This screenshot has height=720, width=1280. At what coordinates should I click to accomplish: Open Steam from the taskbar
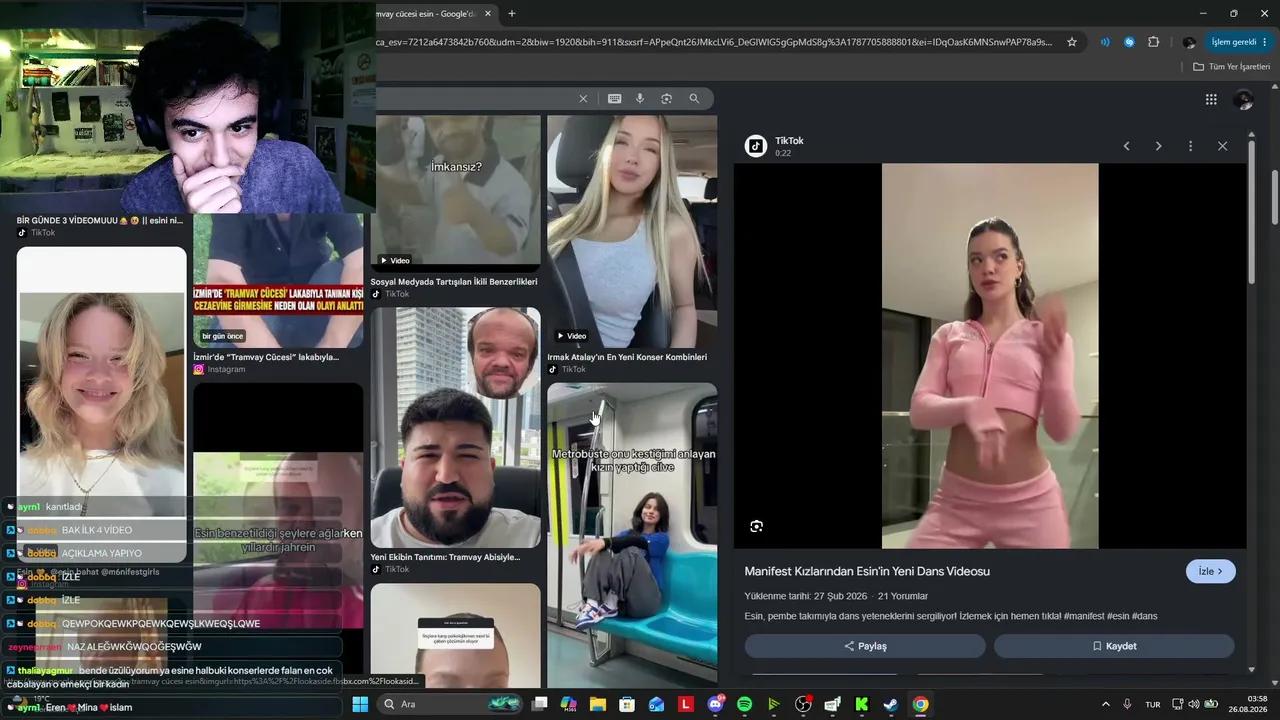[x=890, y=704]
